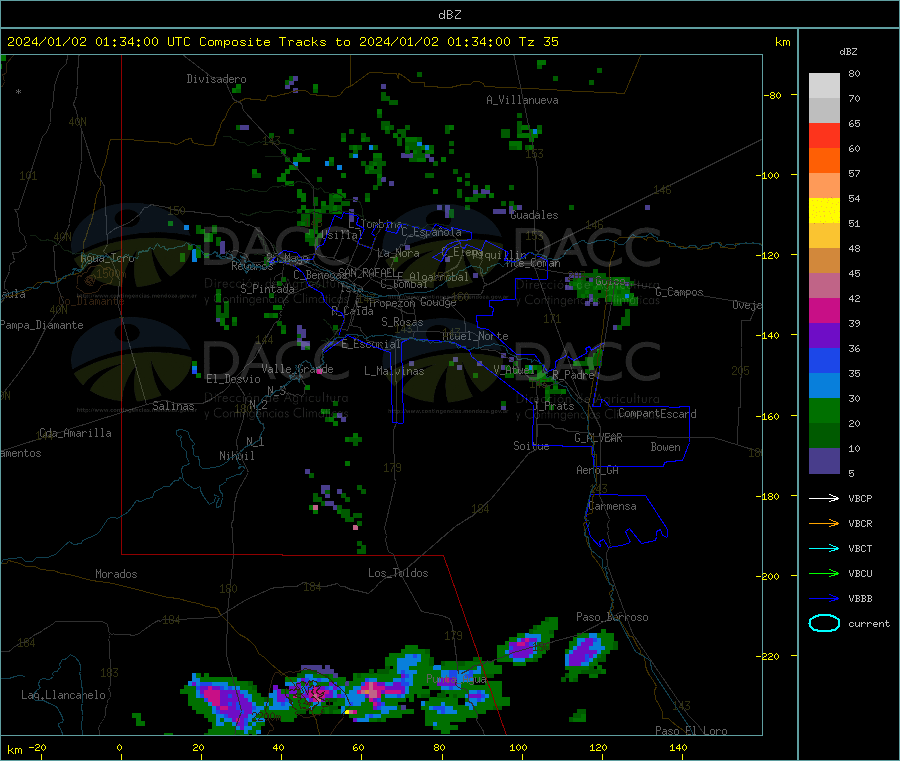
Task: Select the red 60 dBZ color swatch
Action: click(824, 135)
